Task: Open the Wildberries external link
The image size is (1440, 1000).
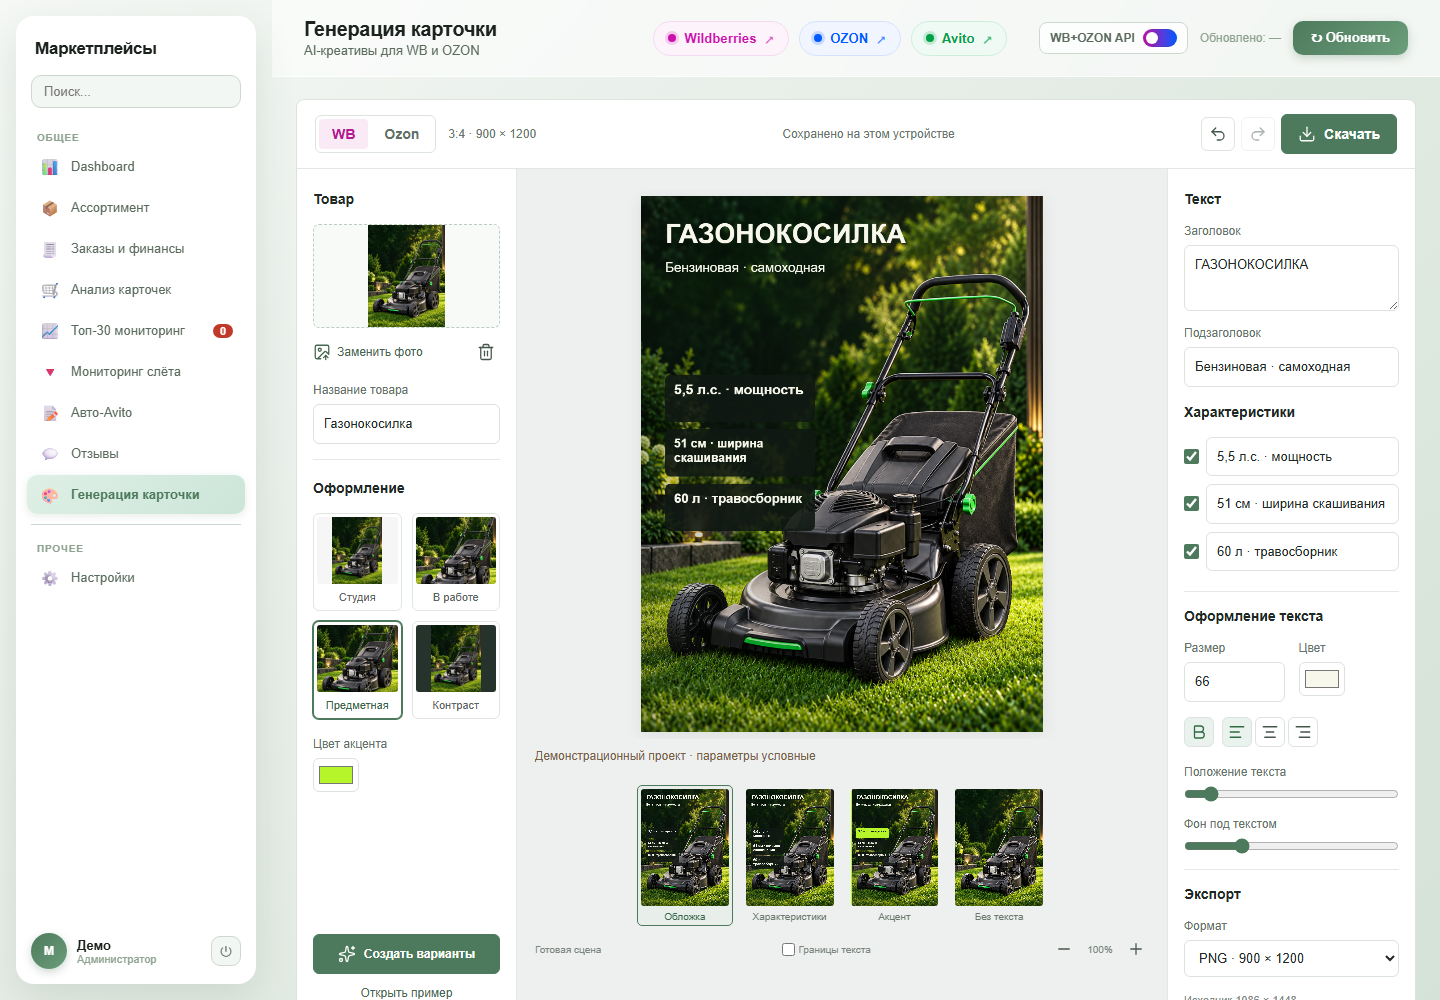Action: 721,39
